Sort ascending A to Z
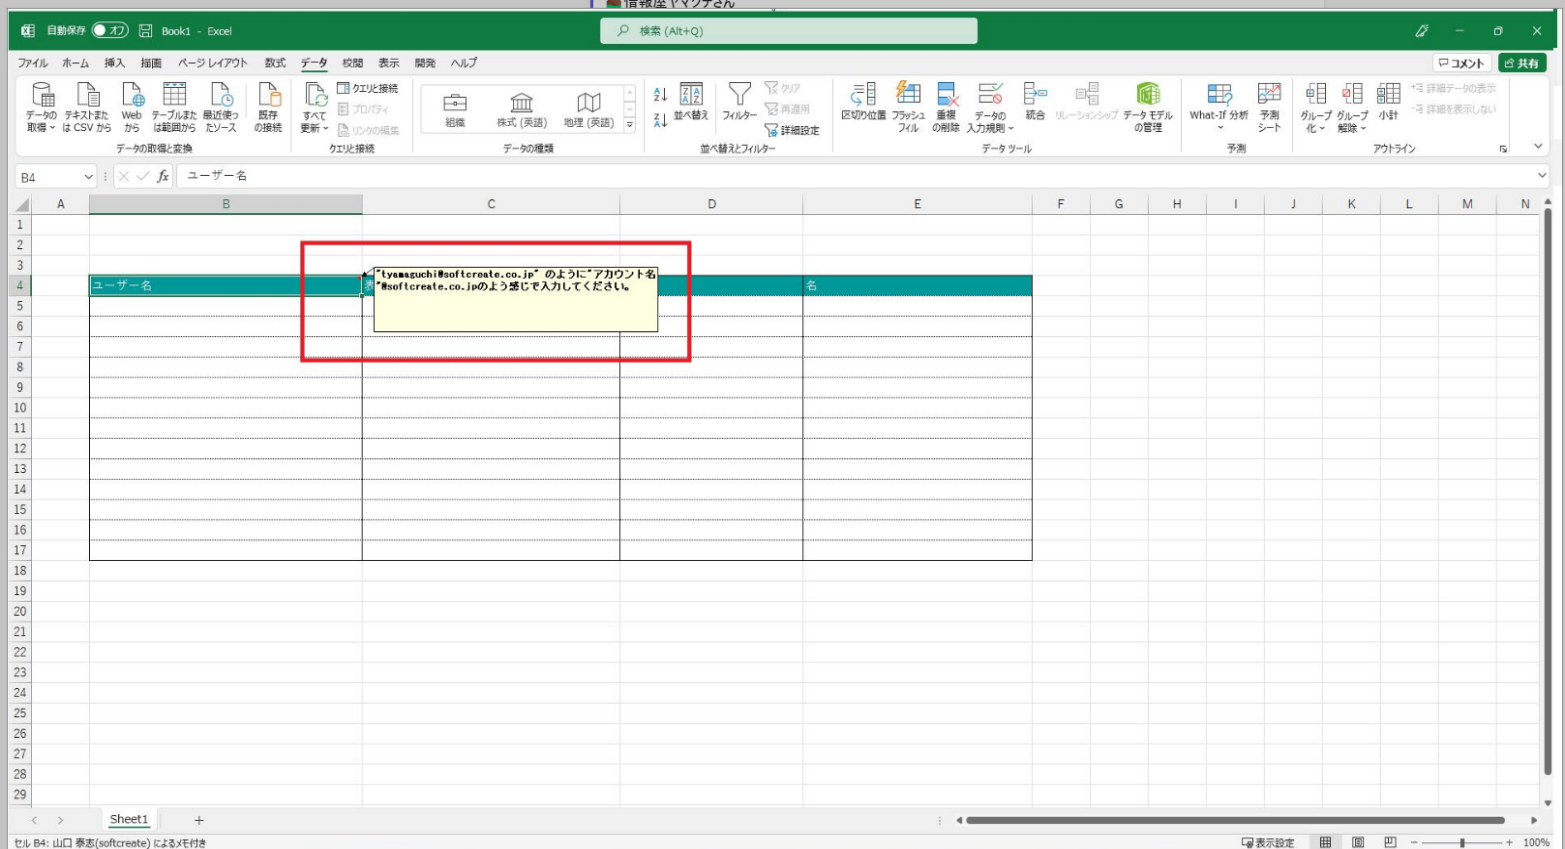 pyautogui.click(x=660, y=95)
